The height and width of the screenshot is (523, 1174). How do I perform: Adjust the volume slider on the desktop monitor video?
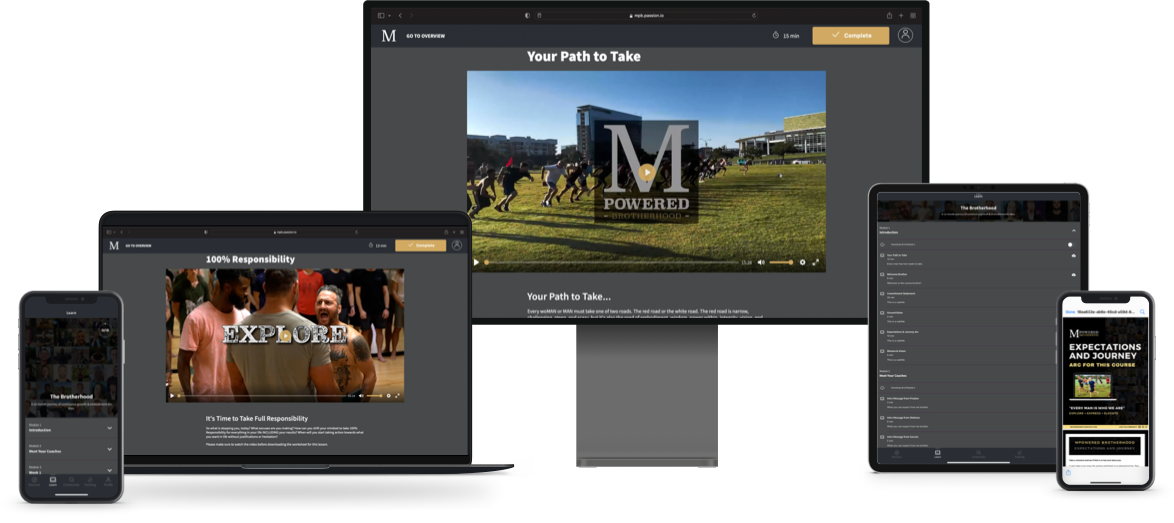(x=780, y=262)
